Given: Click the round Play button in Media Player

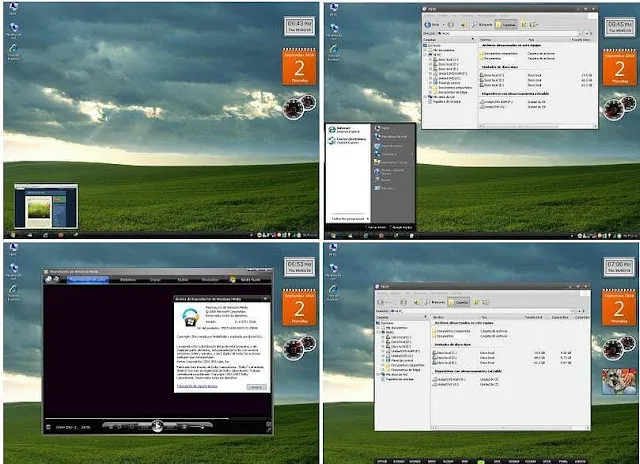Looking at the screenshot, I should [x=157, y=426].
